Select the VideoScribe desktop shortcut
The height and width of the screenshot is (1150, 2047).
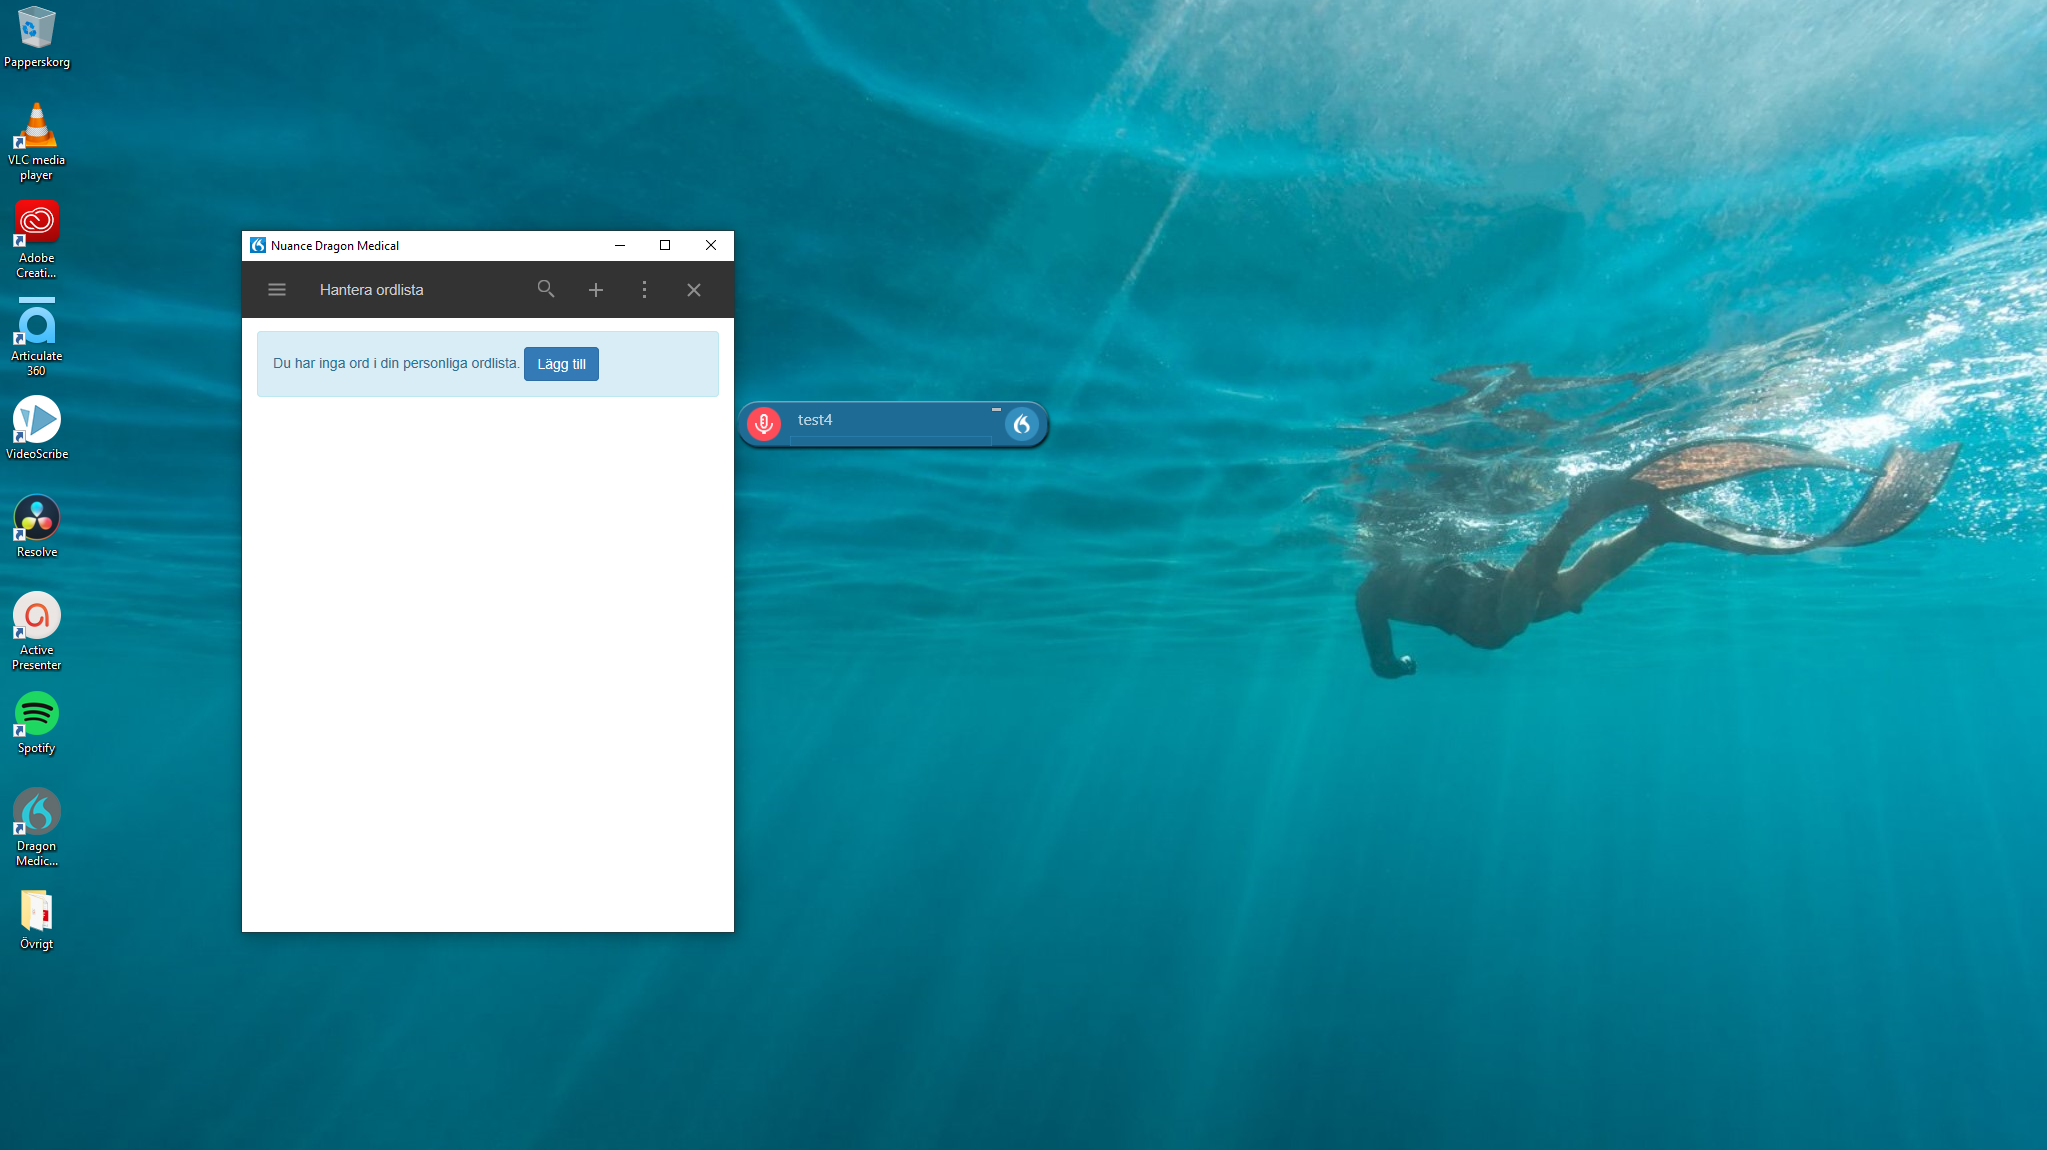[37, 420]
